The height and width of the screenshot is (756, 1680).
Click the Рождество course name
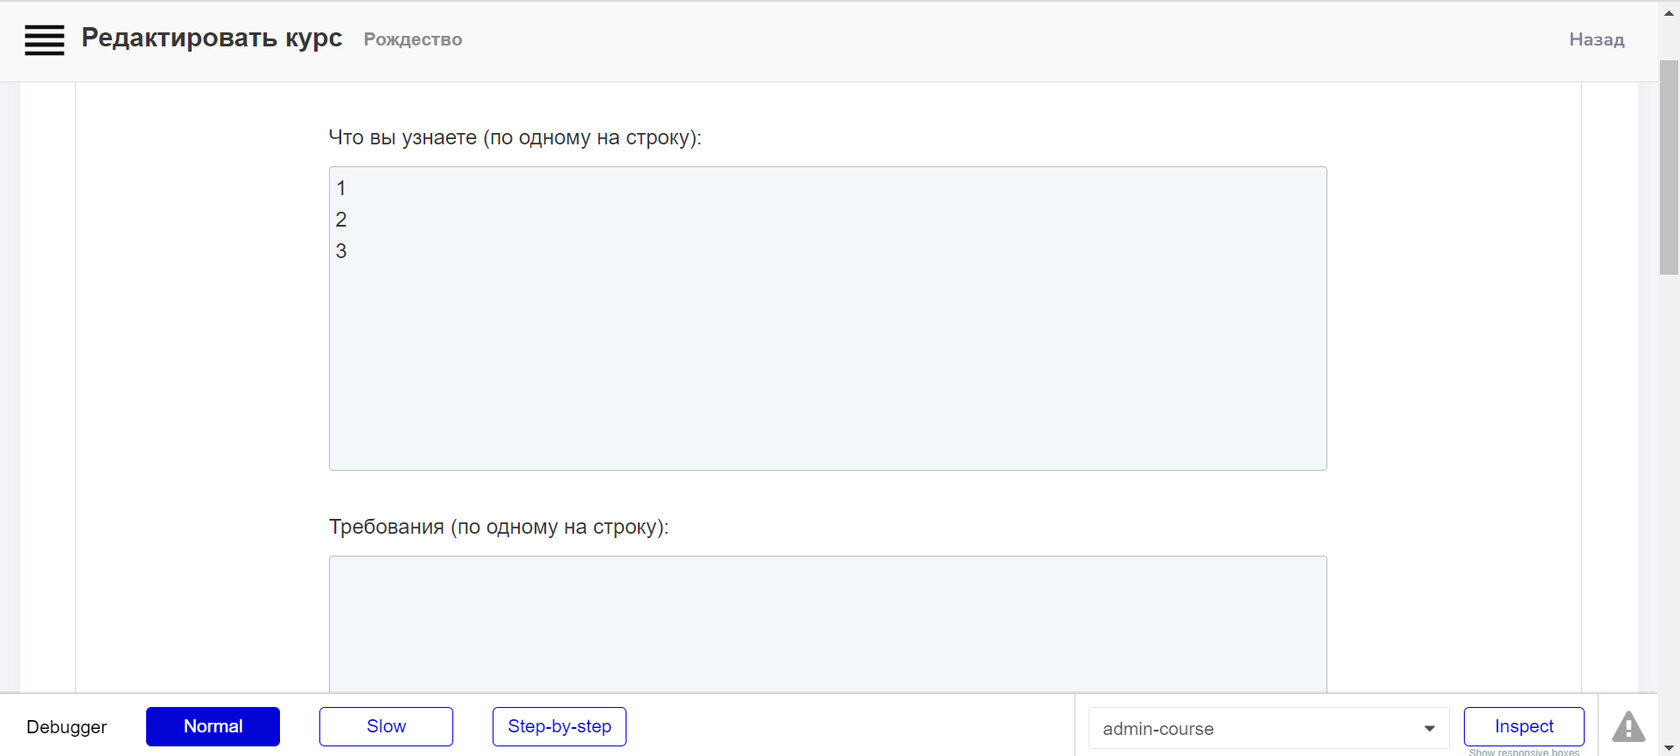(412, 40)
